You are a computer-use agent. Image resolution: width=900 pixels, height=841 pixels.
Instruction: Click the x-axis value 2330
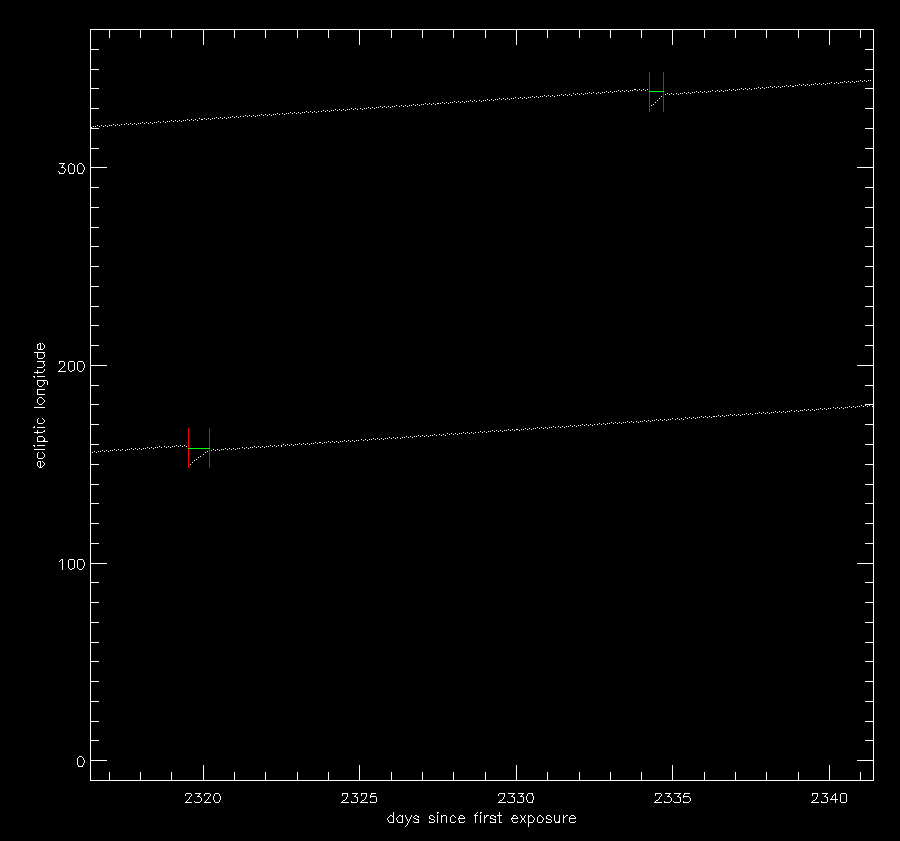click(516, 798)
